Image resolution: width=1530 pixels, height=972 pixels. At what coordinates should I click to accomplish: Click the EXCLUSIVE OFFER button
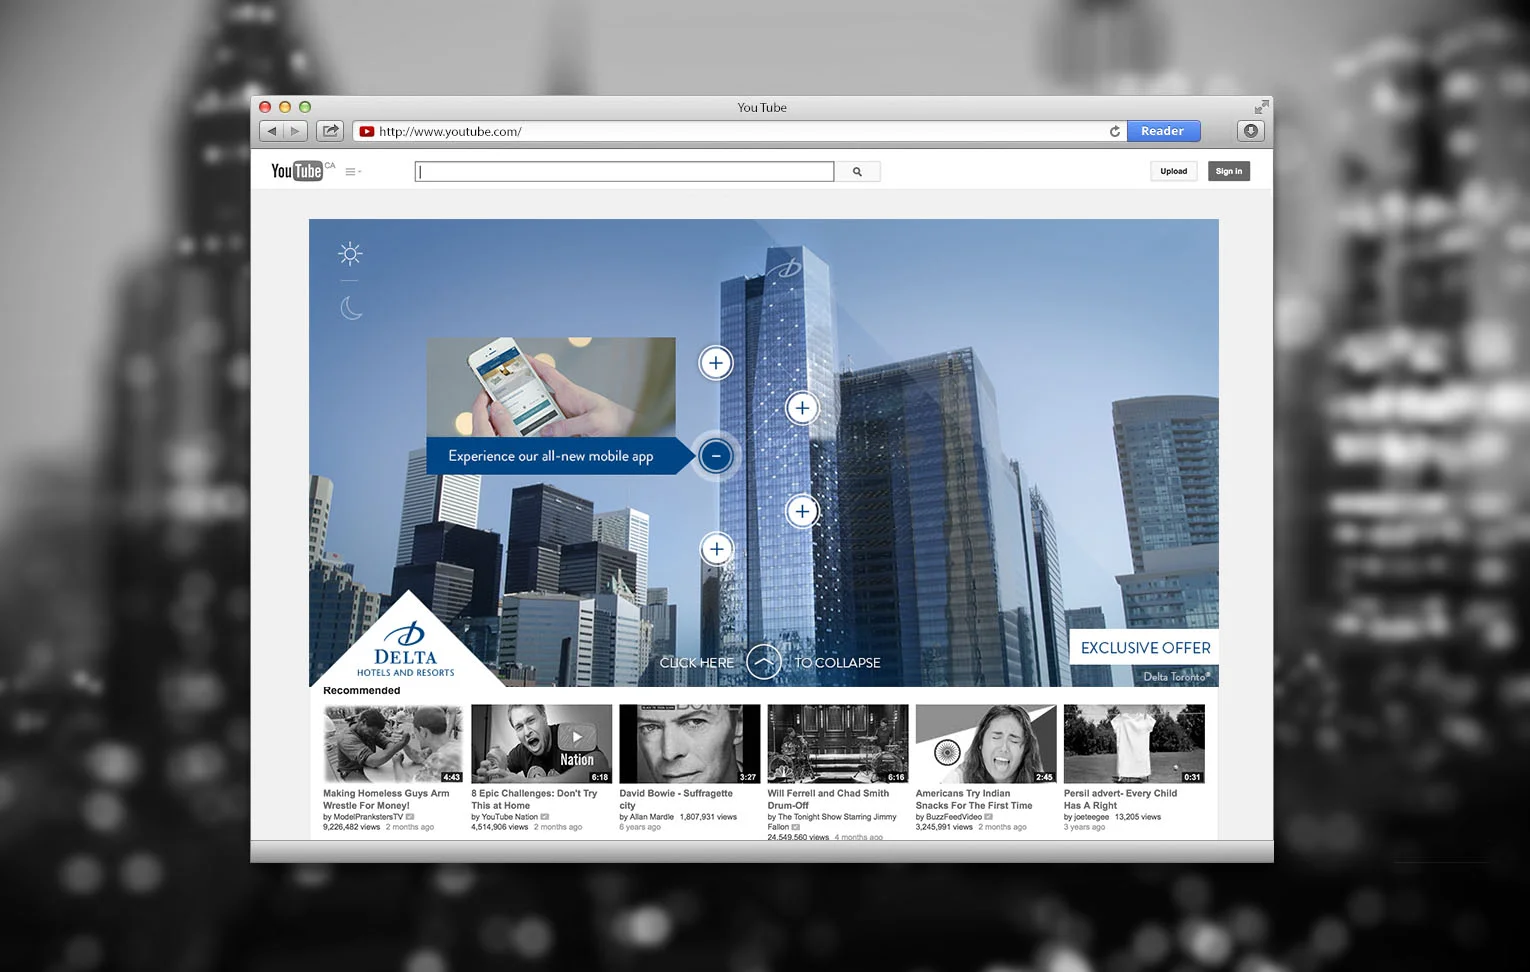click(x=1145, y=648)
